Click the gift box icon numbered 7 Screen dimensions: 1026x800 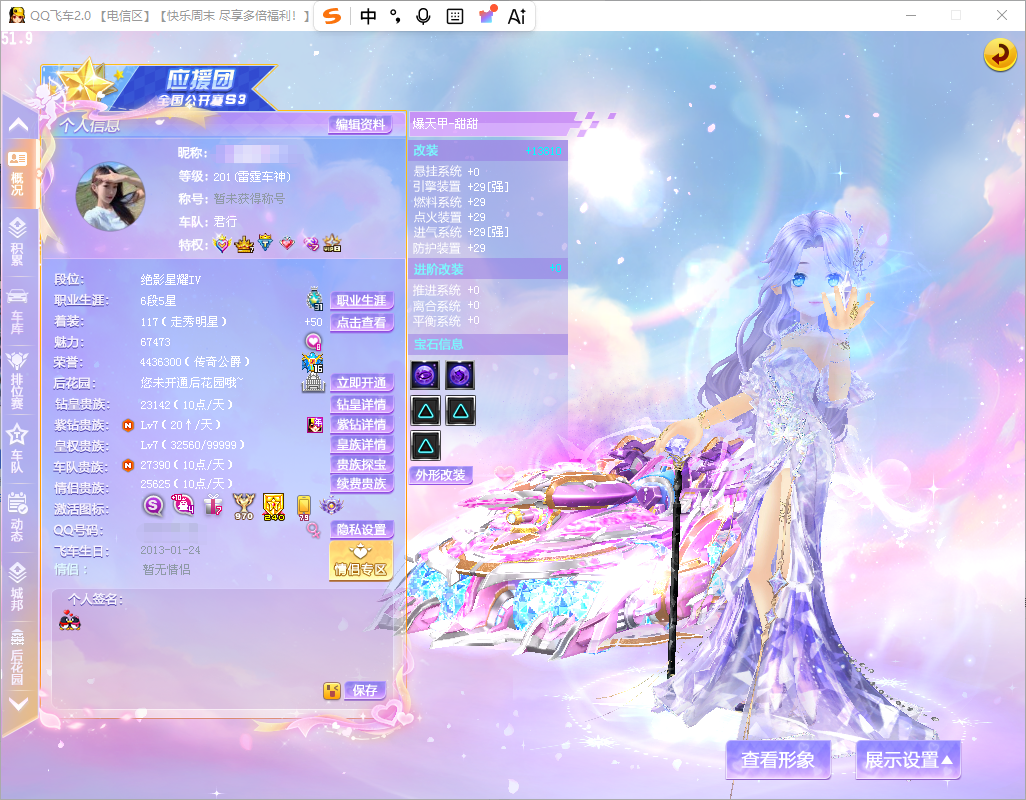(213, 505)
